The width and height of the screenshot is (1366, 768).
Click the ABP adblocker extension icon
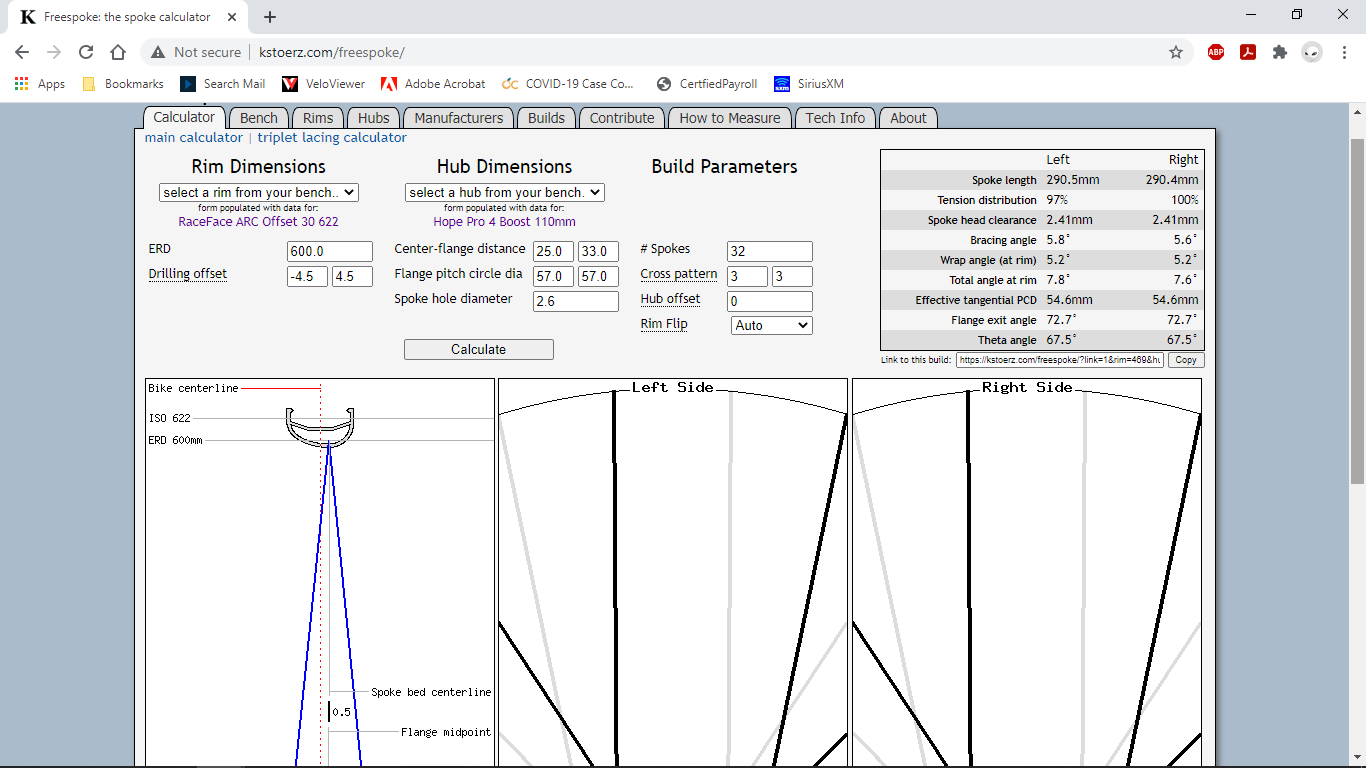[1215, 51]
